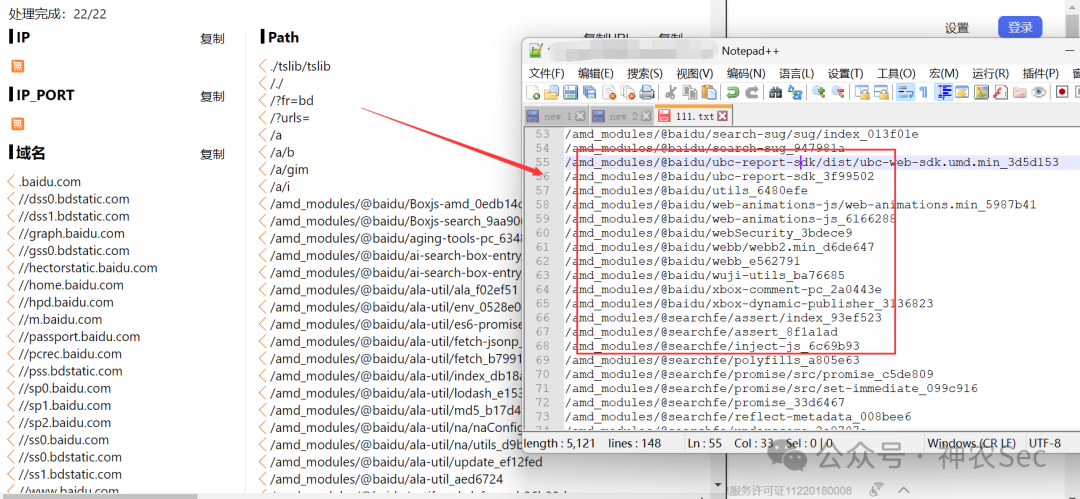Toggle synchronize vertical scrolling

[862, 92]
